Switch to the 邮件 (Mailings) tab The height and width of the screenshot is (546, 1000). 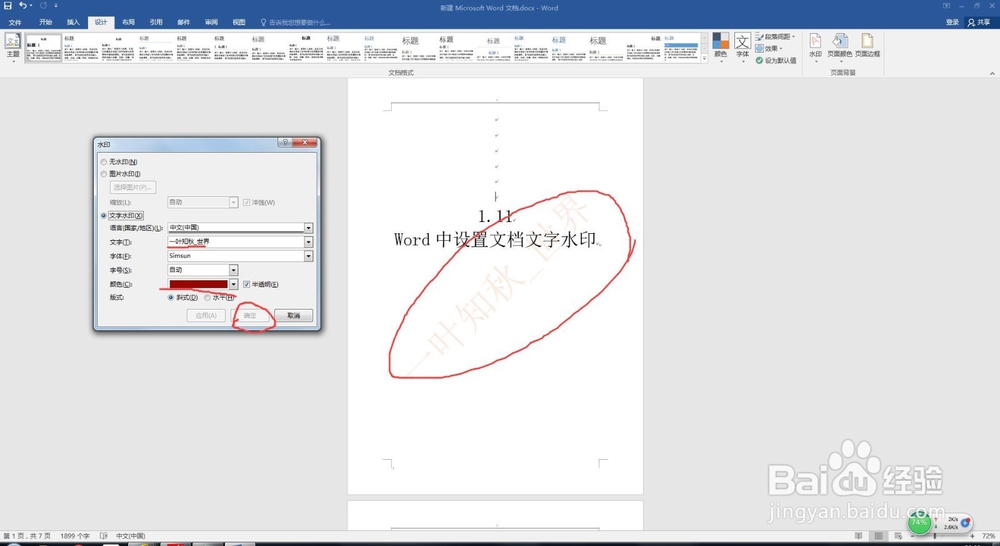coord(184,22)
